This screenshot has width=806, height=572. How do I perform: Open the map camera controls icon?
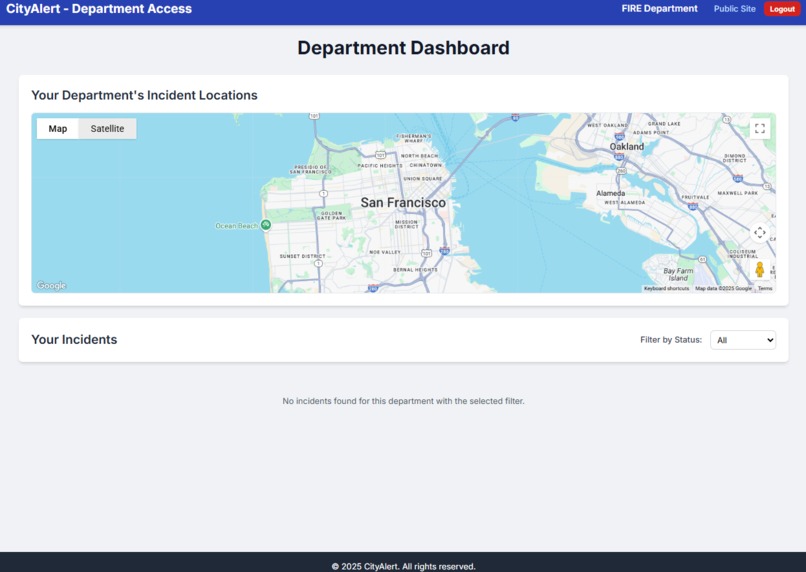(759, 233)
